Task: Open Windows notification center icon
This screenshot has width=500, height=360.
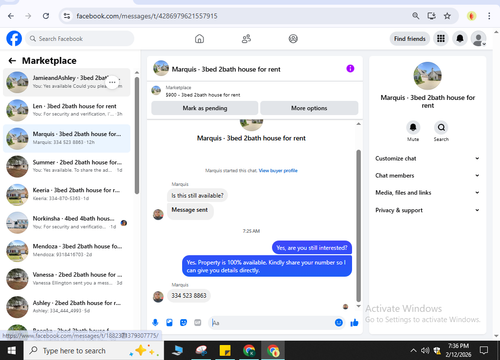Action: [483, 350]
